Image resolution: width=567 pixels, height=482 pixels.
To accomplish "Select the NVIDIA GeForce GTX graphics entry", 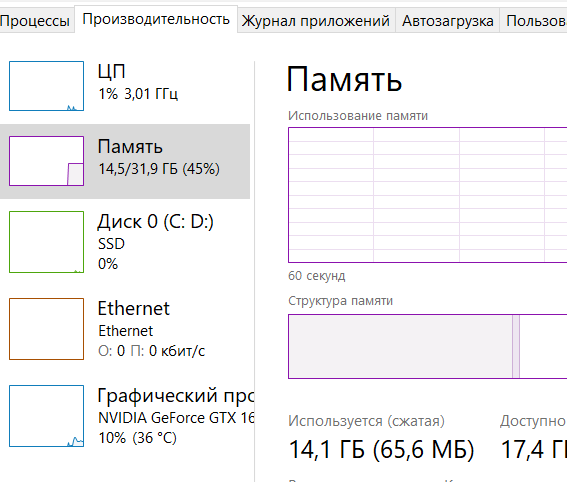I will [125, 416].
